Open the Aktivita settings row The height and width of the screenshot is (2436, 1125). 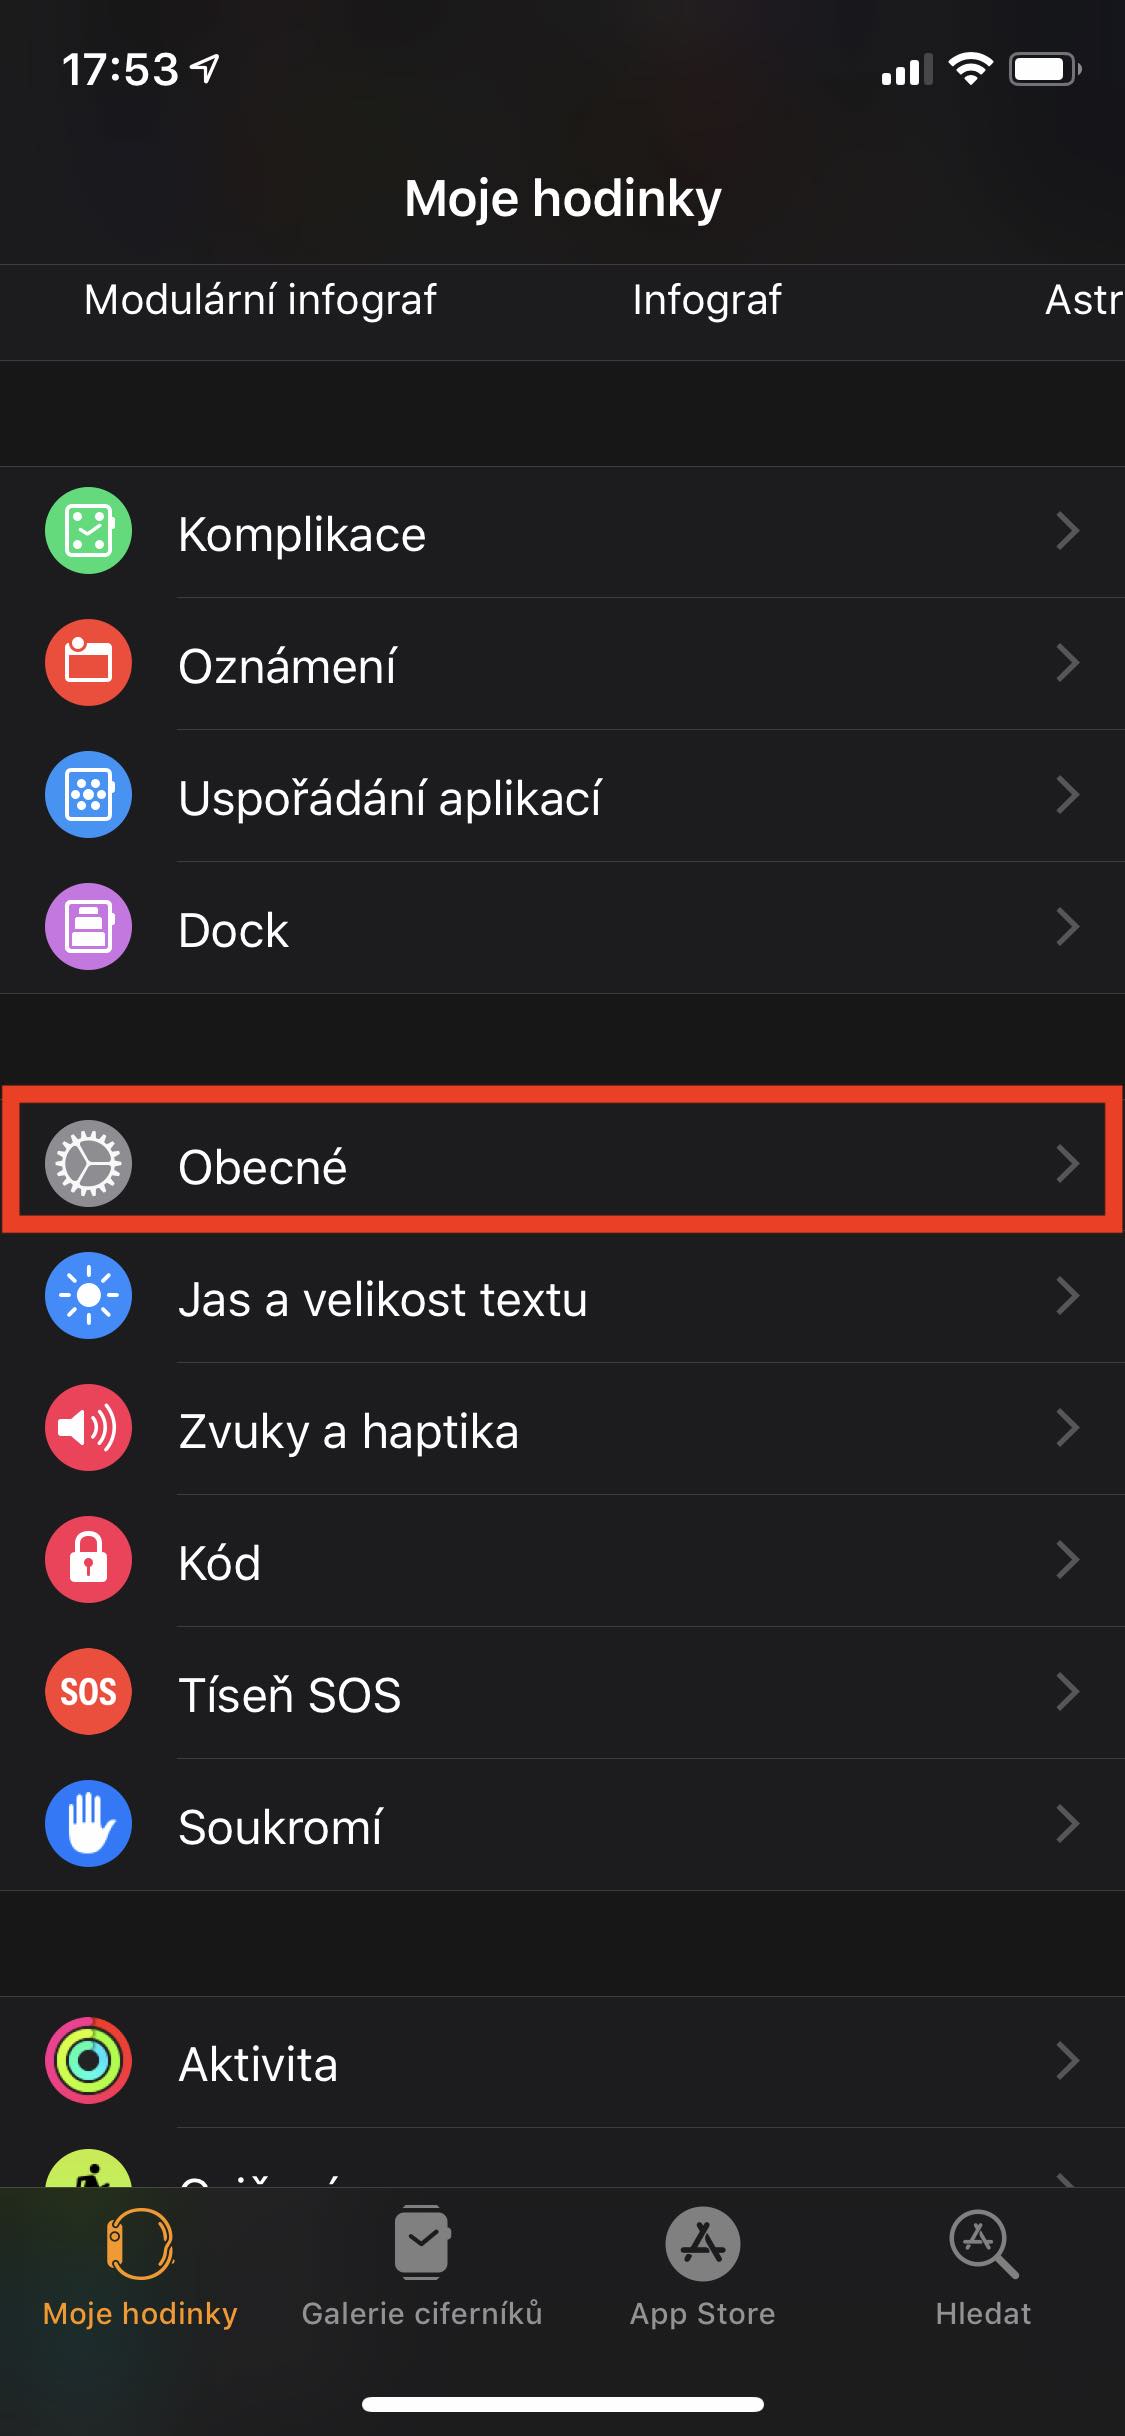tap(562, 2062)
